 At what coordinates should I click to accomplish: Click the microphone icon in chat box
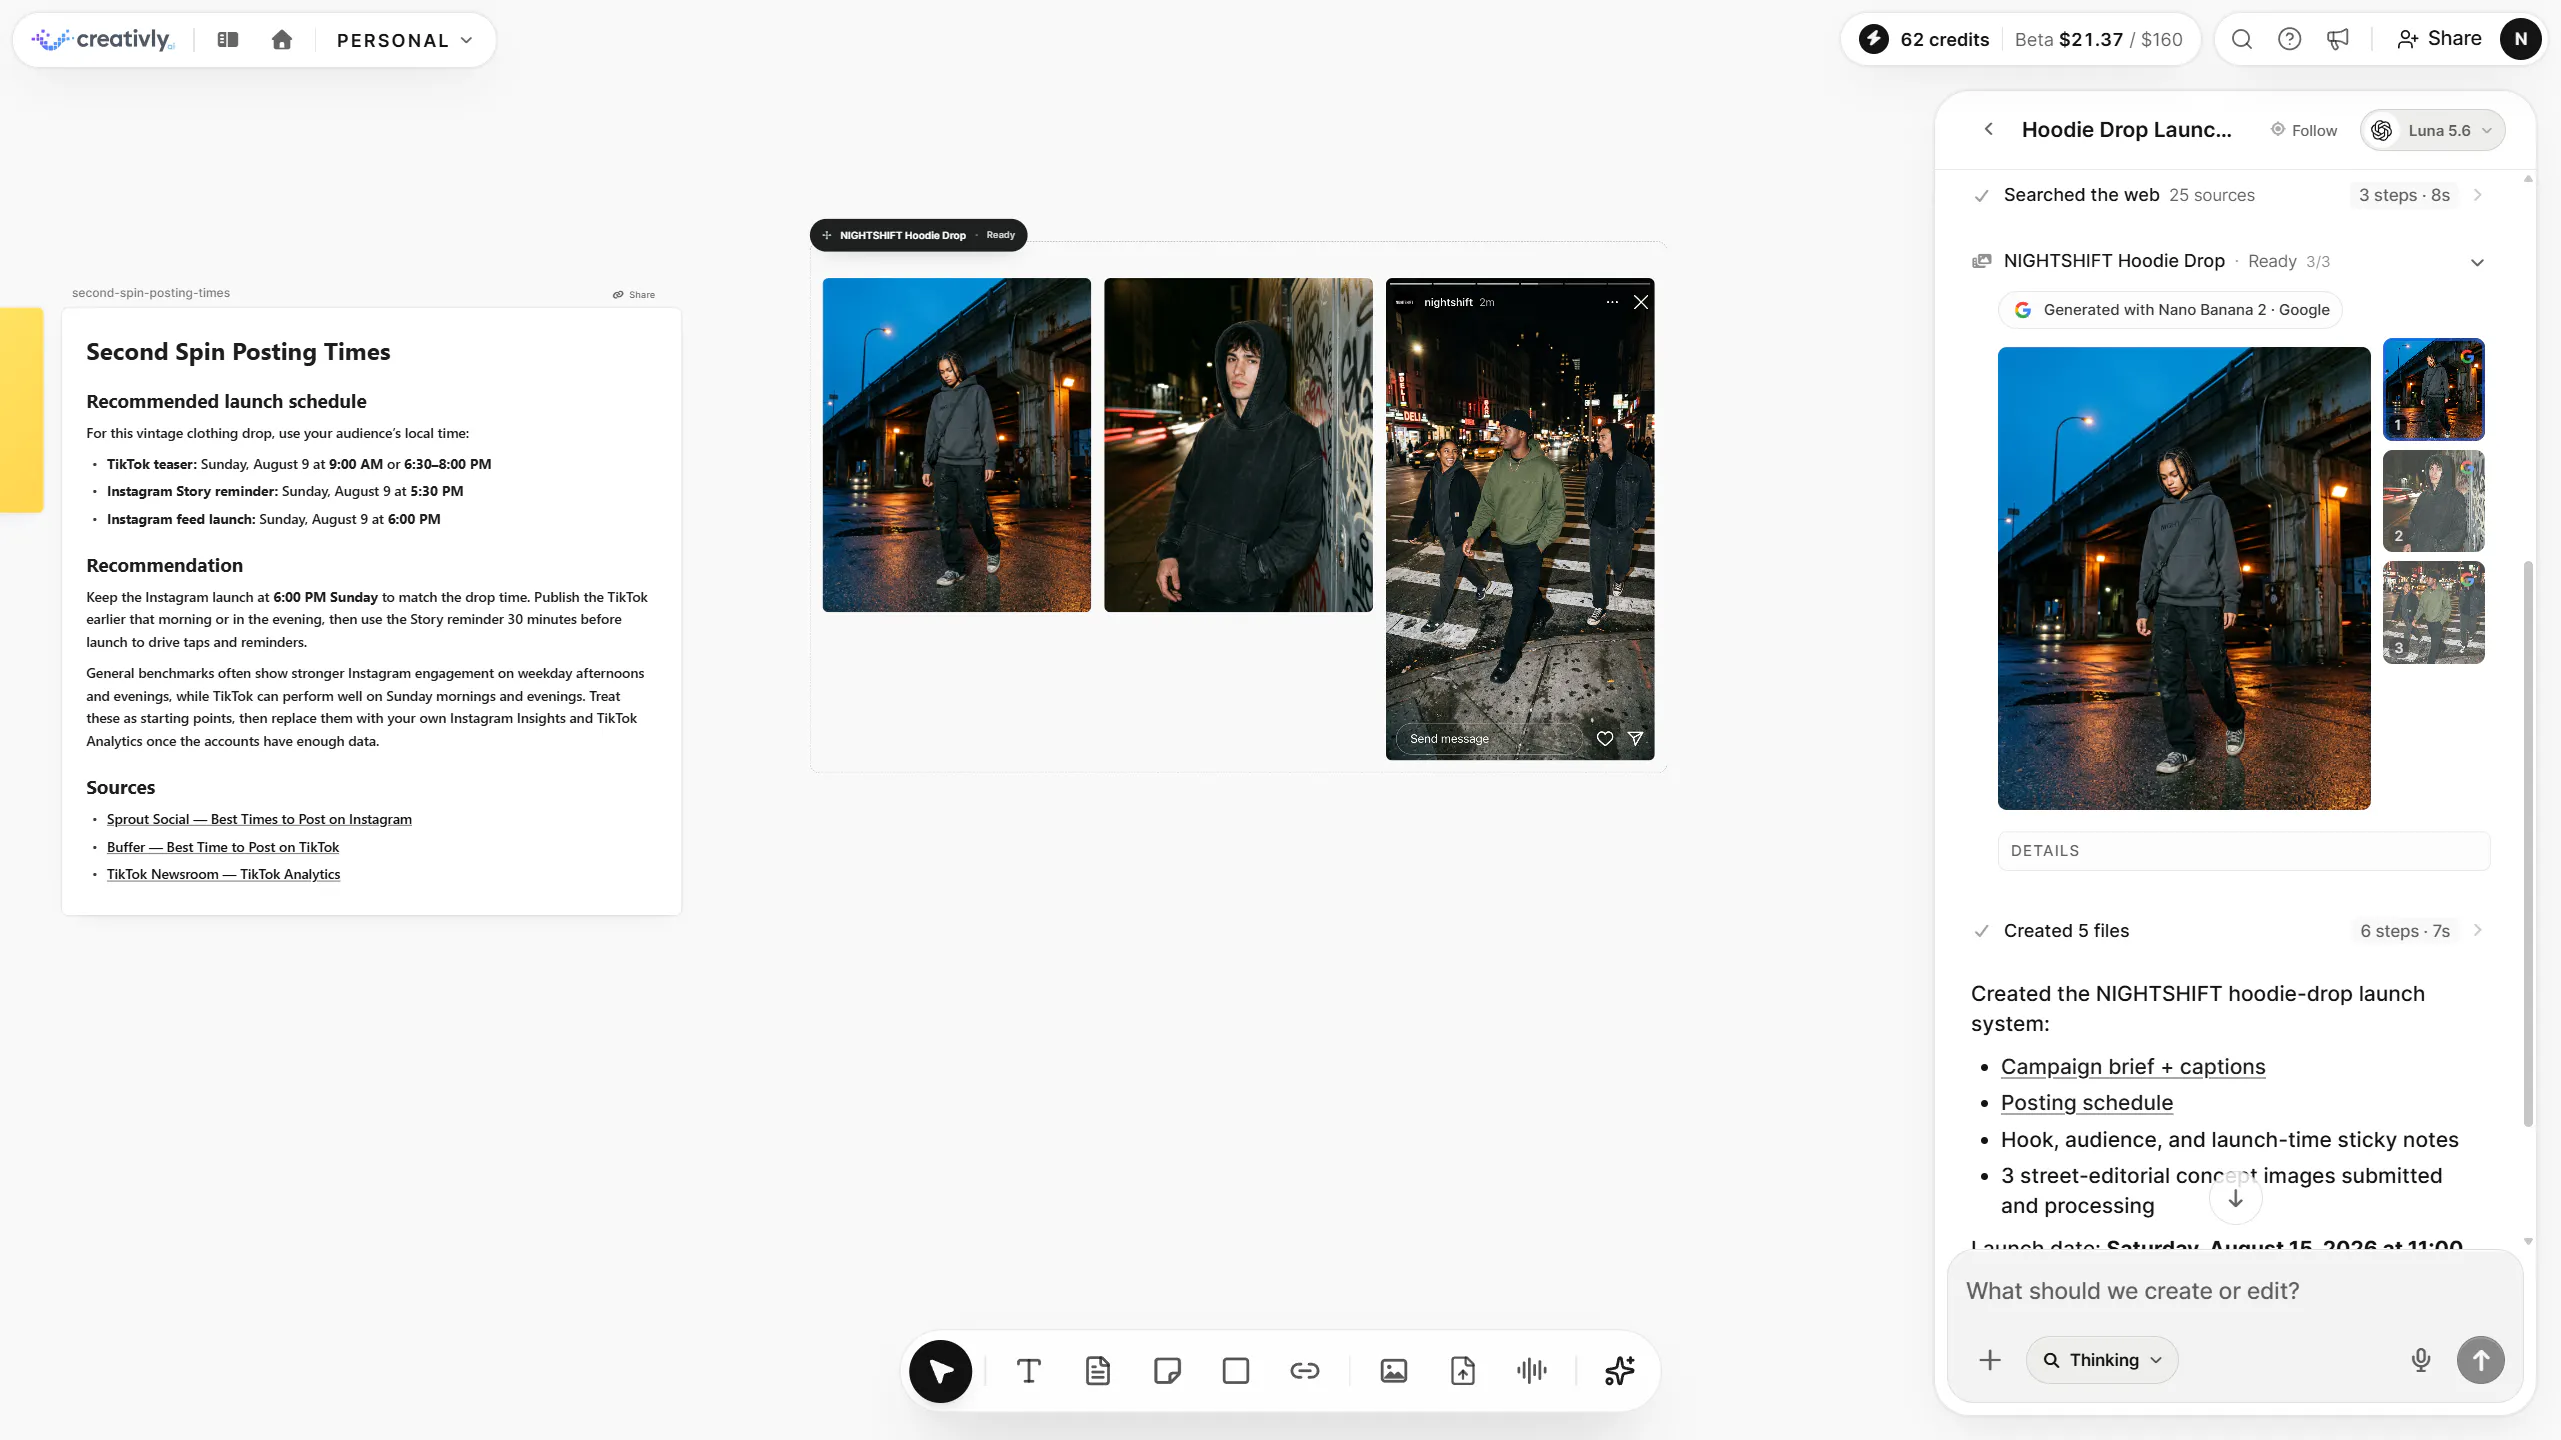pyautogui.click(x=2421, y=1360)
